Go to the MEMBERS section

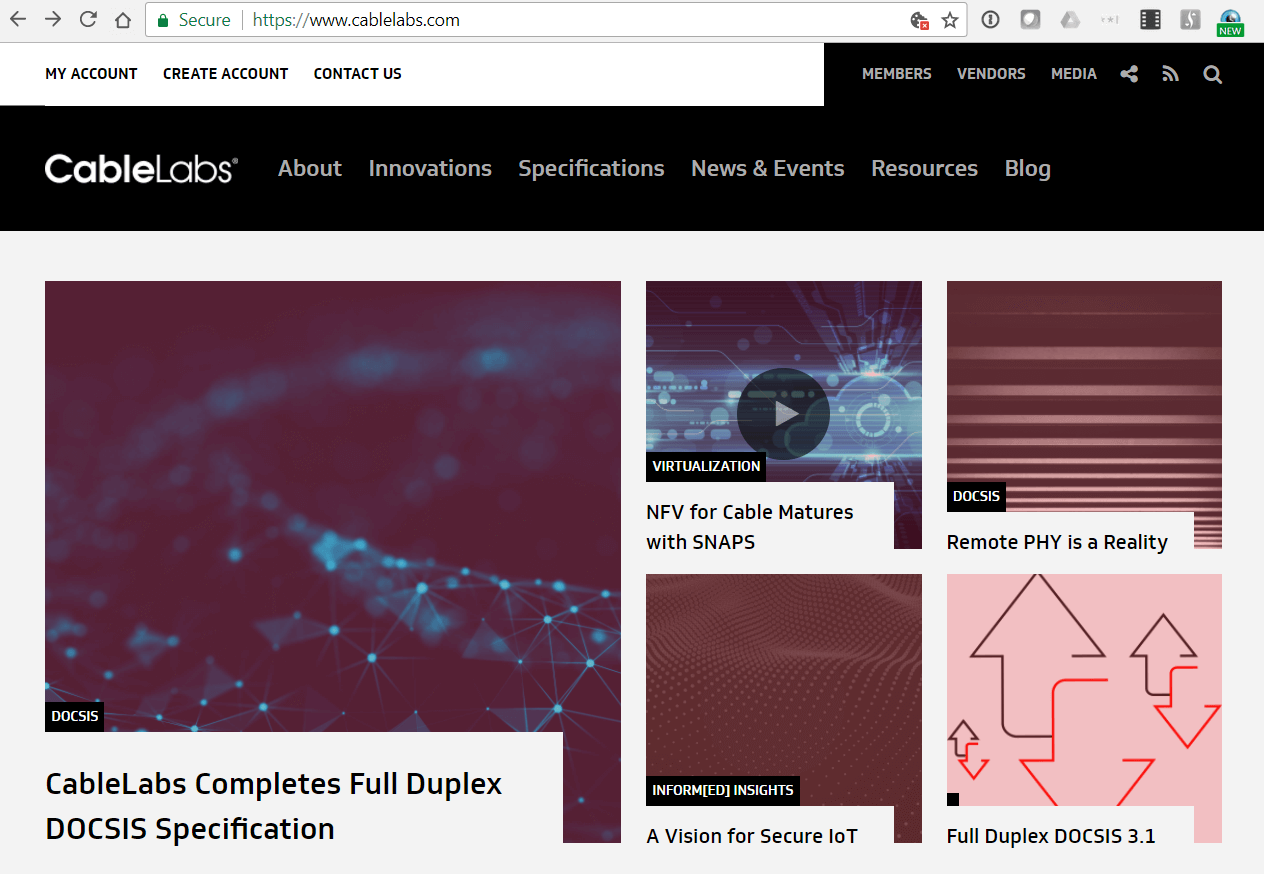click(x=896, y=74)
